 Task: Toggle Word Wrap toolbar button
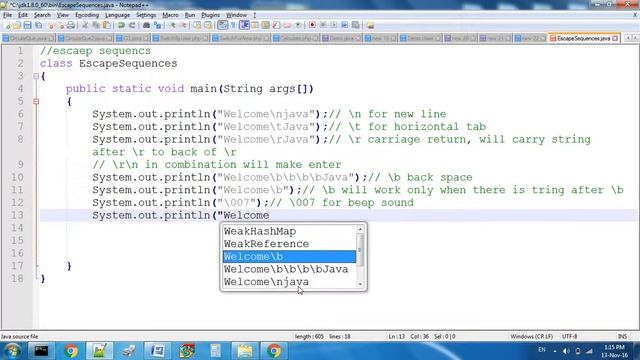click(222, 25)
